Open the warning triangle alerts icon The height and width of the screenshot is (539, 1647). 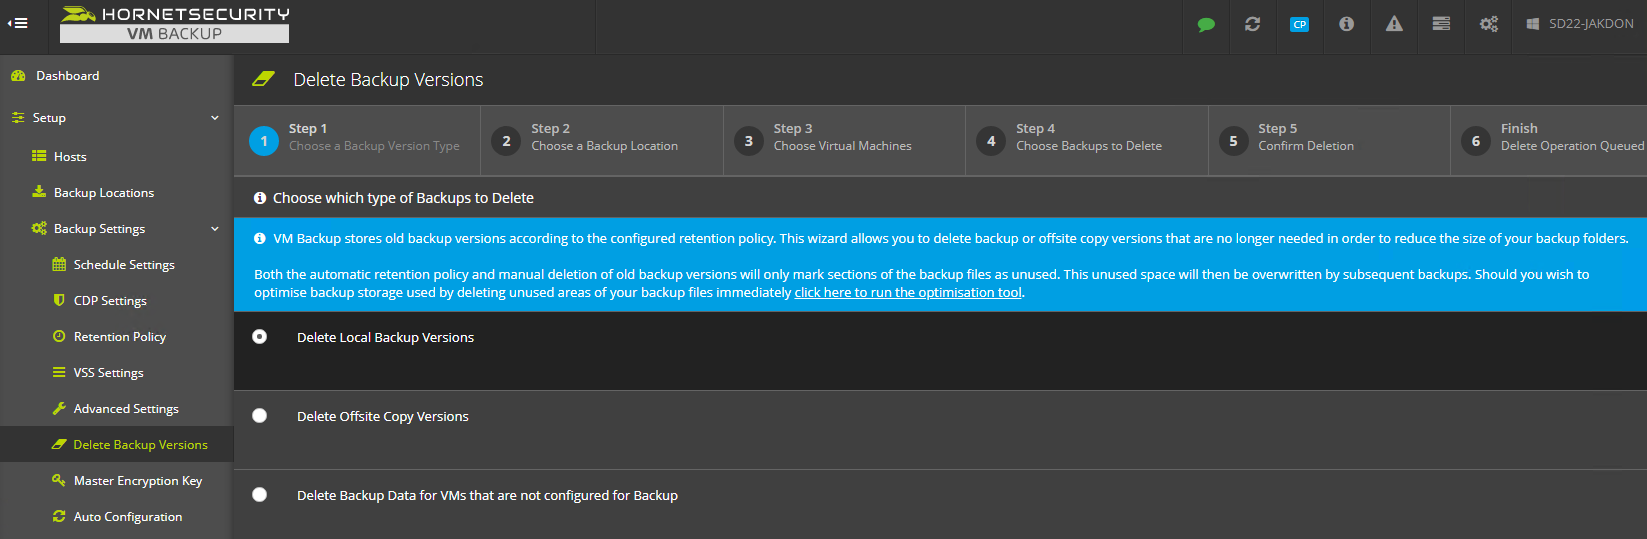[1394, 24]
